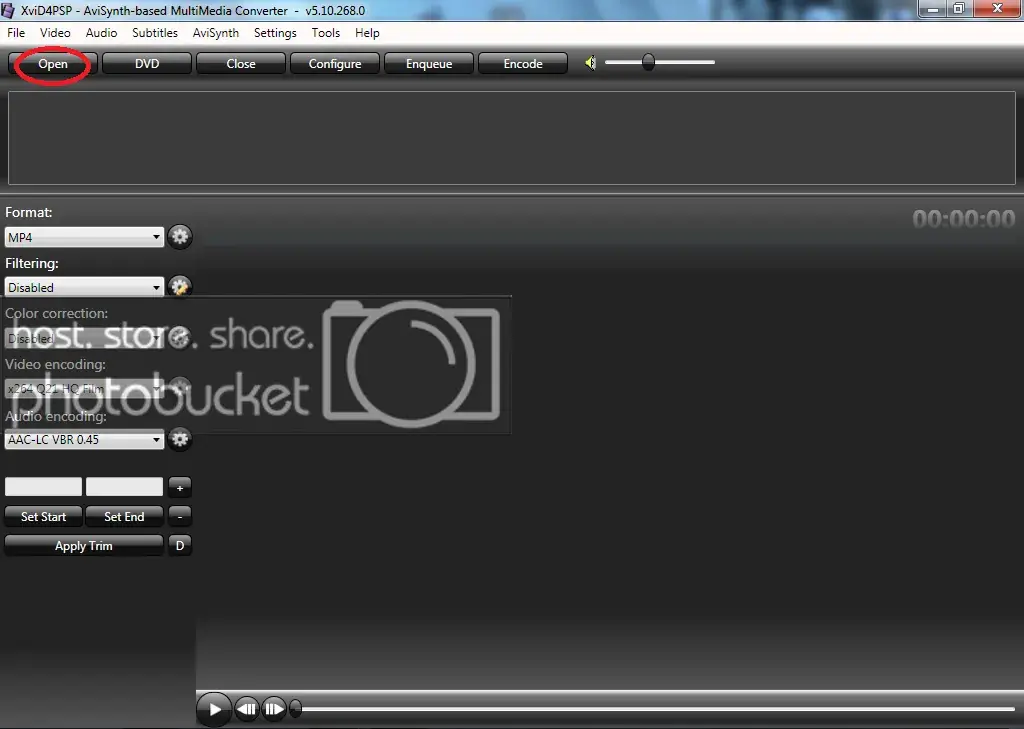Expand the AAC-LC VBR audio encoding dropdown

coord(84,440)
